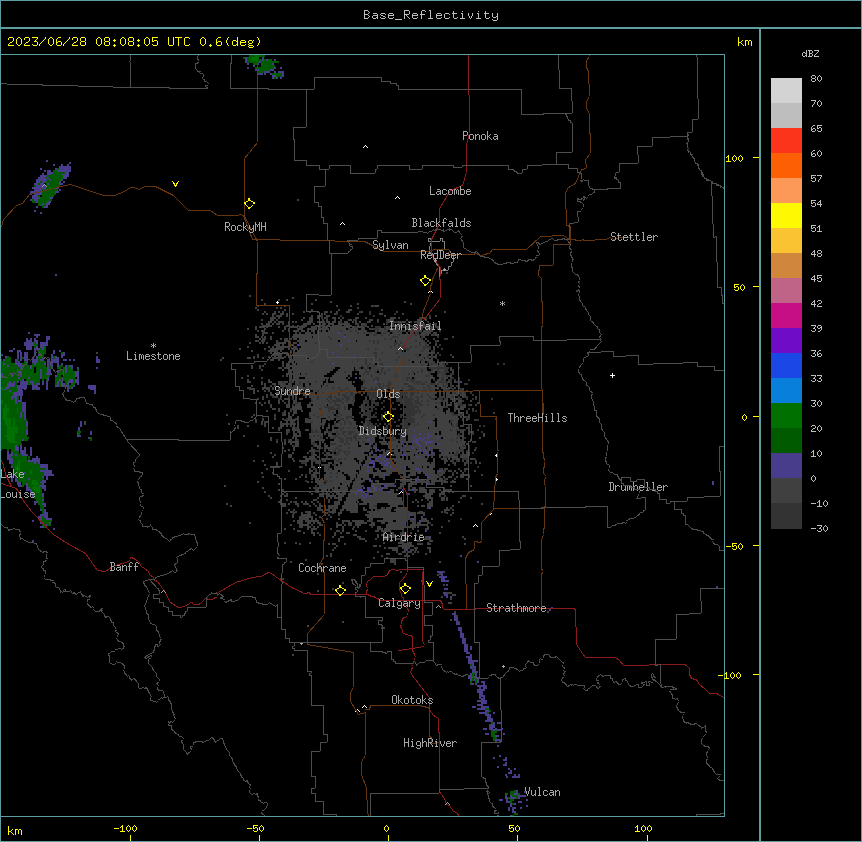Viewport: 862px width, 842px height.
Task: Select the yellow diamond marker below Cochrane
Action: 340,590
